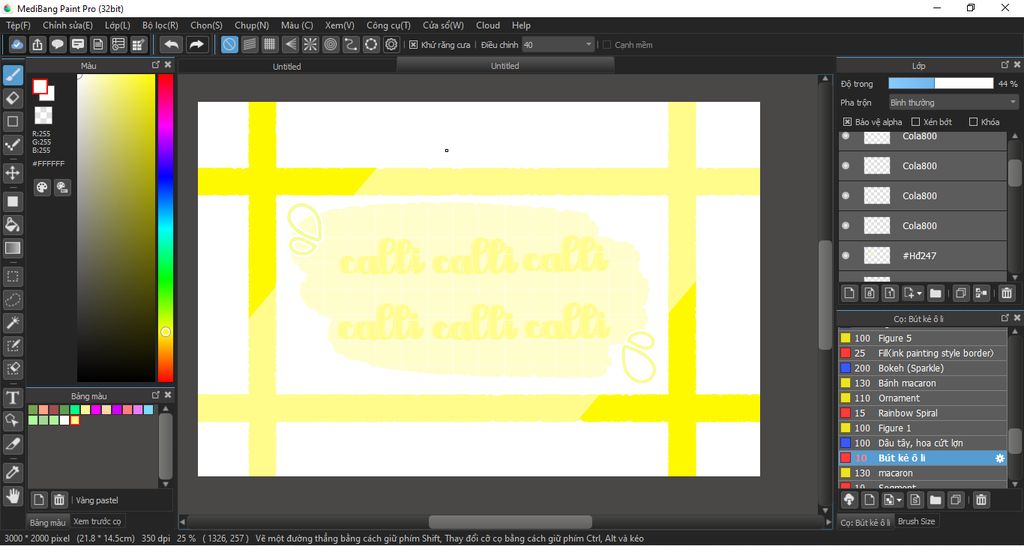Select the Eraser tool
Viewport: 1024px width, 546px height.
click(13, 99)
